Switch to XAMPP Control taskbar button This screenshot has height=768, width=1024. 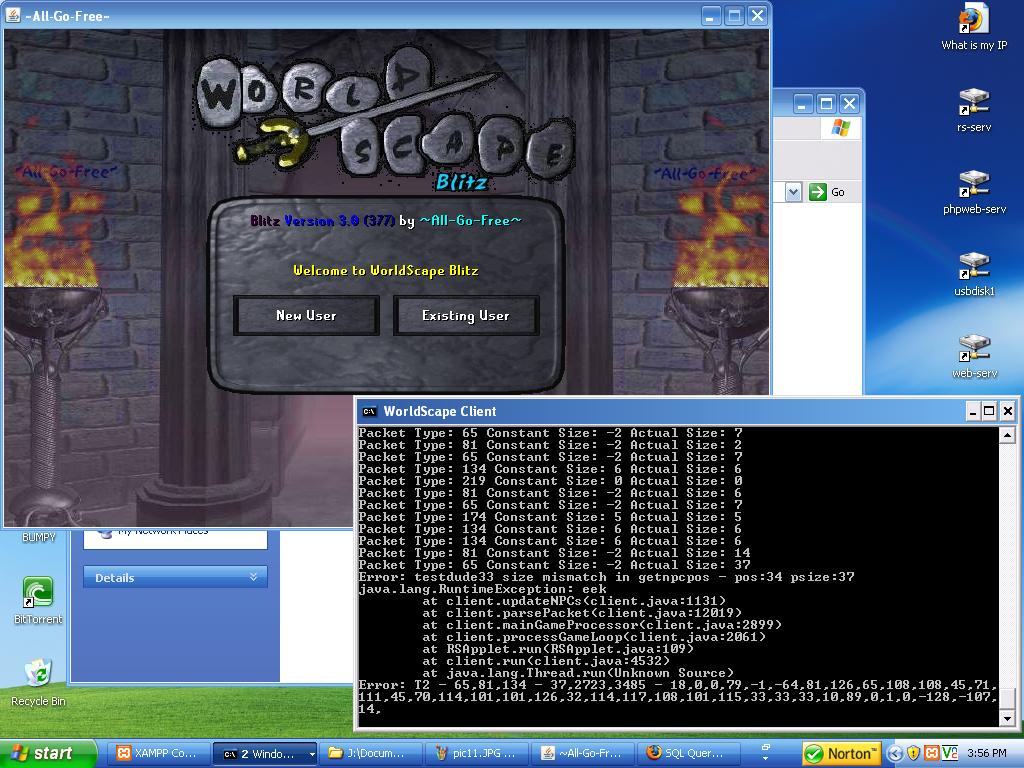coord(159,753)
